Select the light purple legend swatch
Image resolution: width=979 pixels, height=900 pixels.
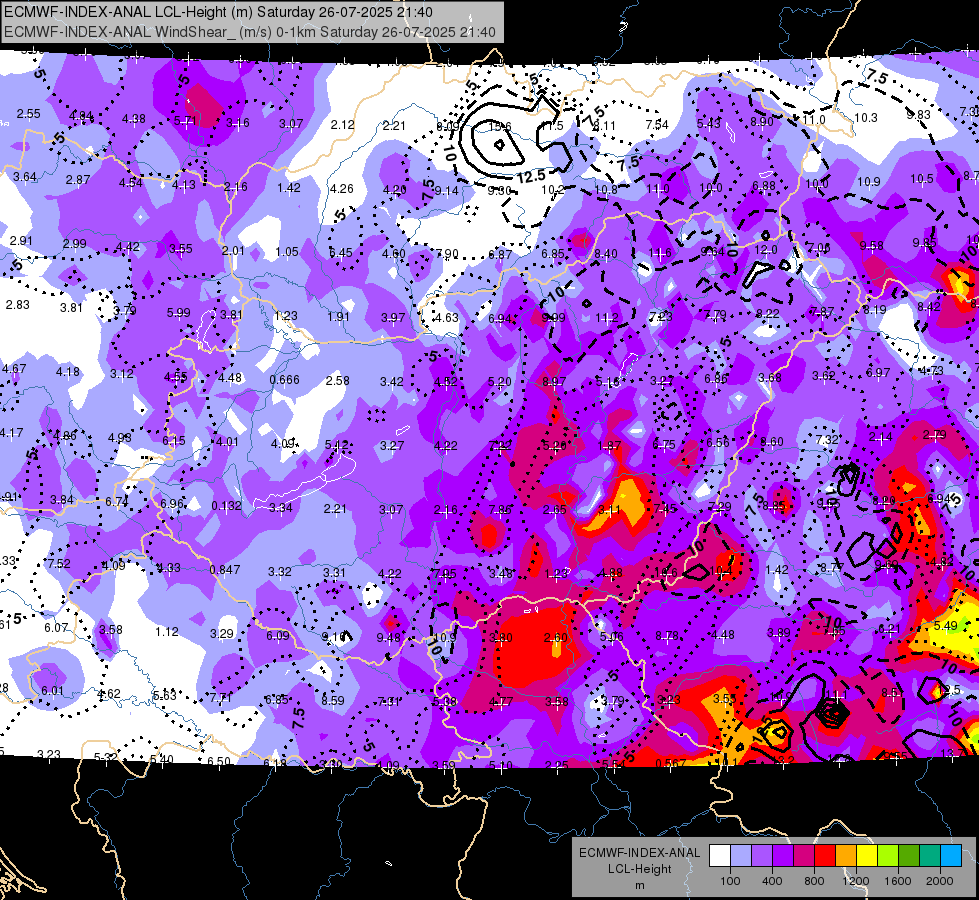pyautogui.click(x=762, y=855)
